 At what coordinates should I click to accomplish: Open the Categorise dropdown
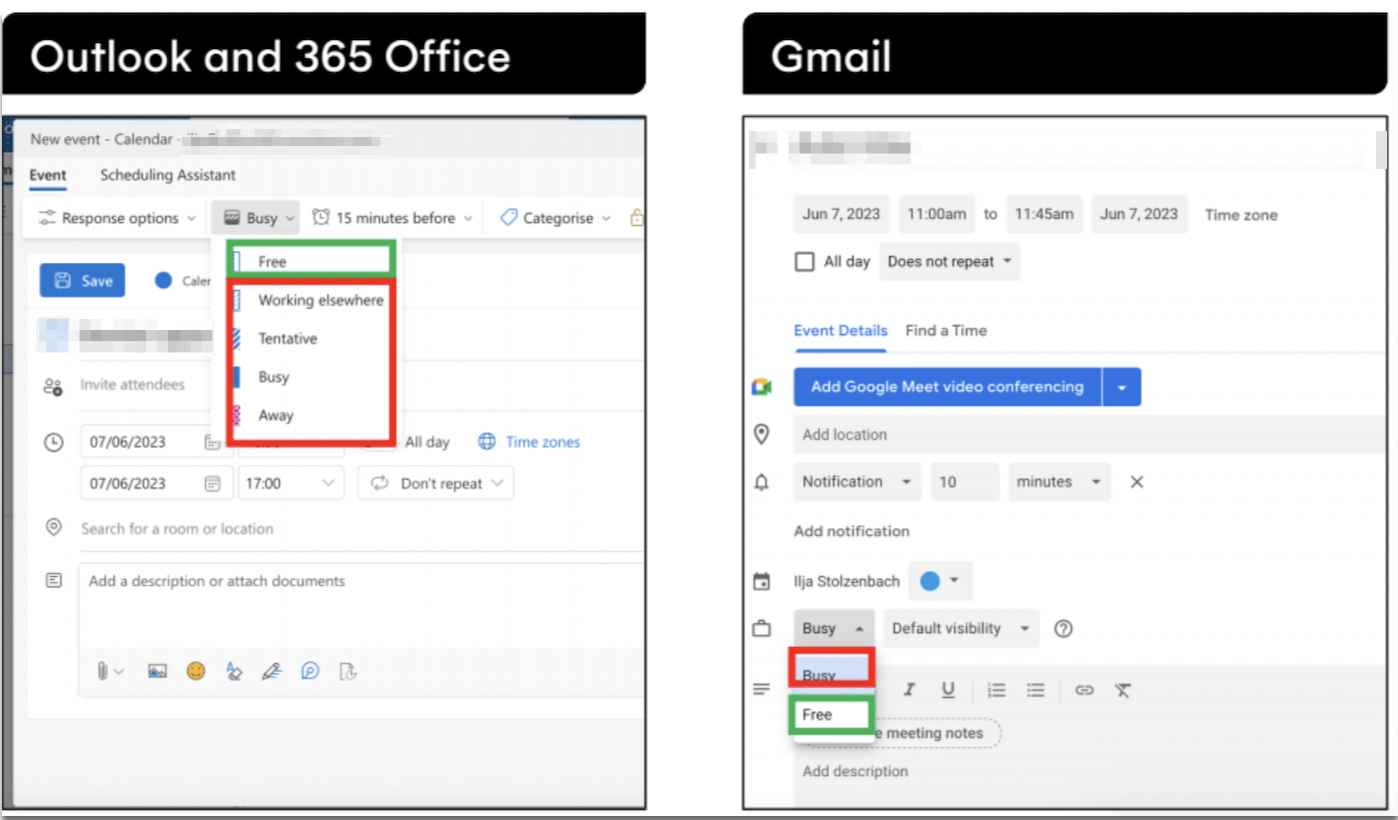click(555, 218)
